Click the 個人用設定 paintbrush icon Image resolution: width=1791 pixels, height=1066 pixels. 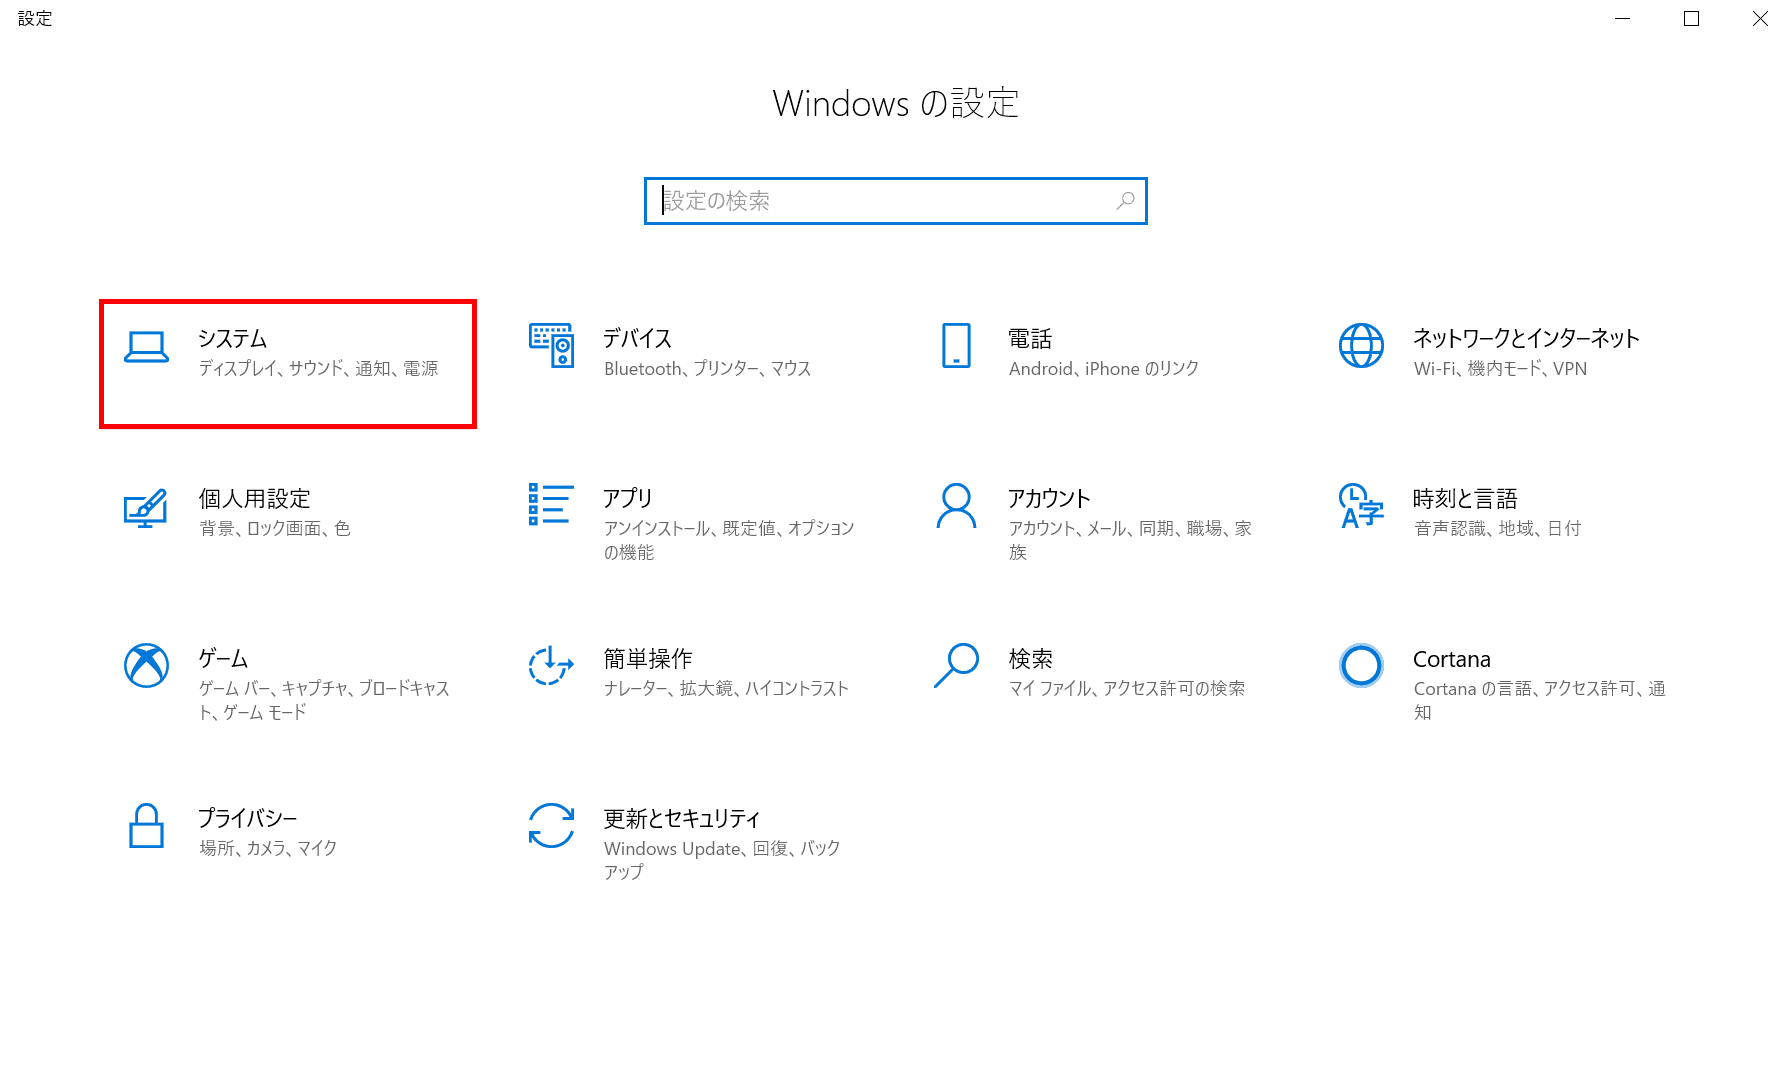(146, 507)
